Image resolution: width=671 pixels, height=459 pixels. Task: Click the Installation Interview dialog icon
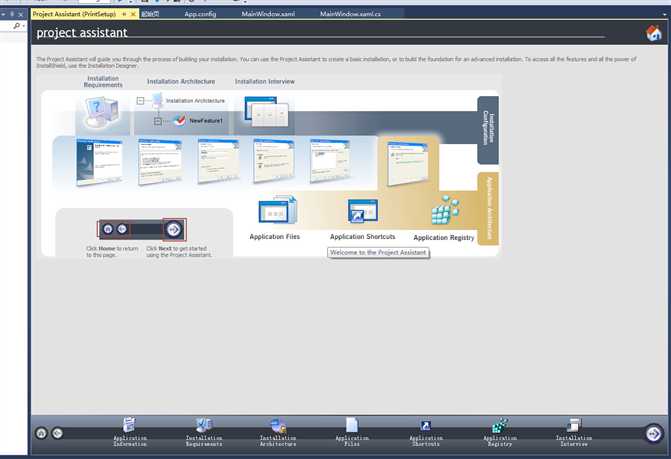point(266,111)
